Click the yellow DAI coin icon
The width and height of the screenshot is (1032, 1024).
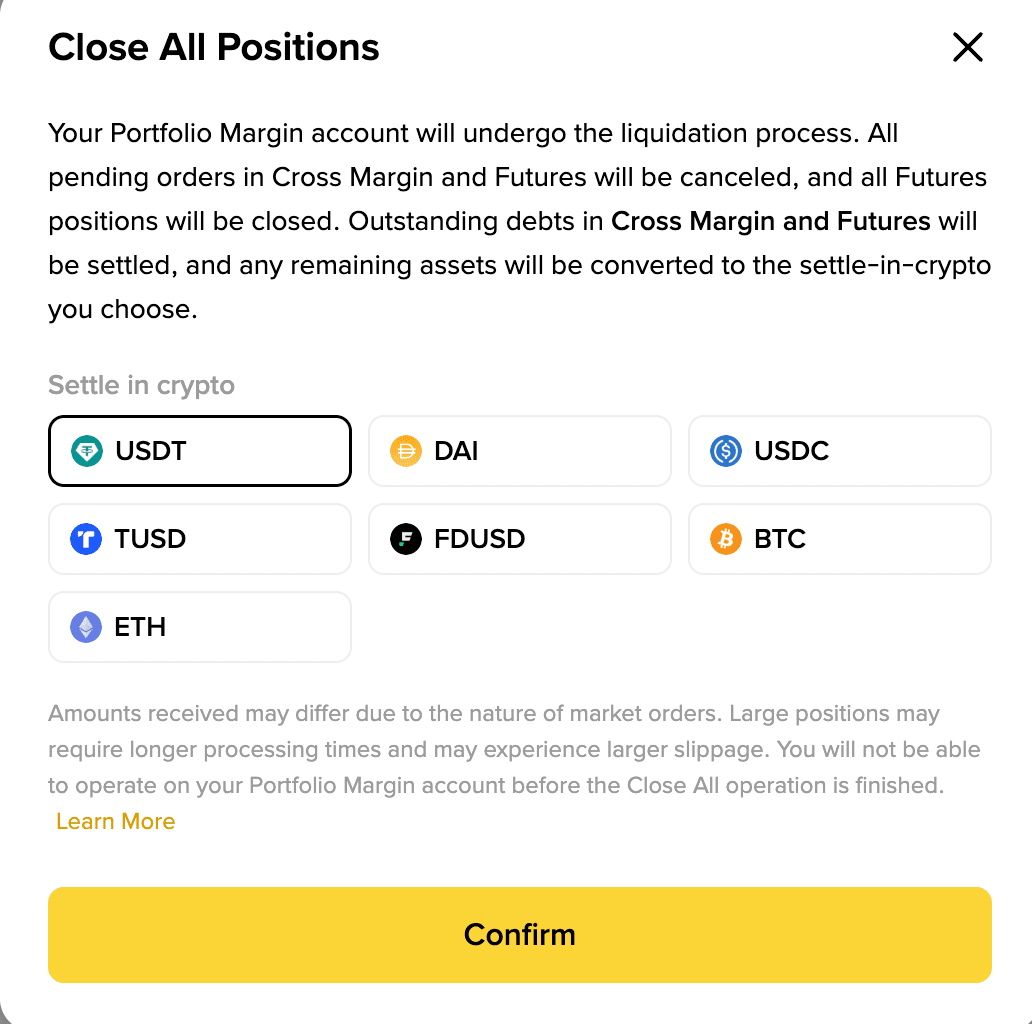coord(406,451)
